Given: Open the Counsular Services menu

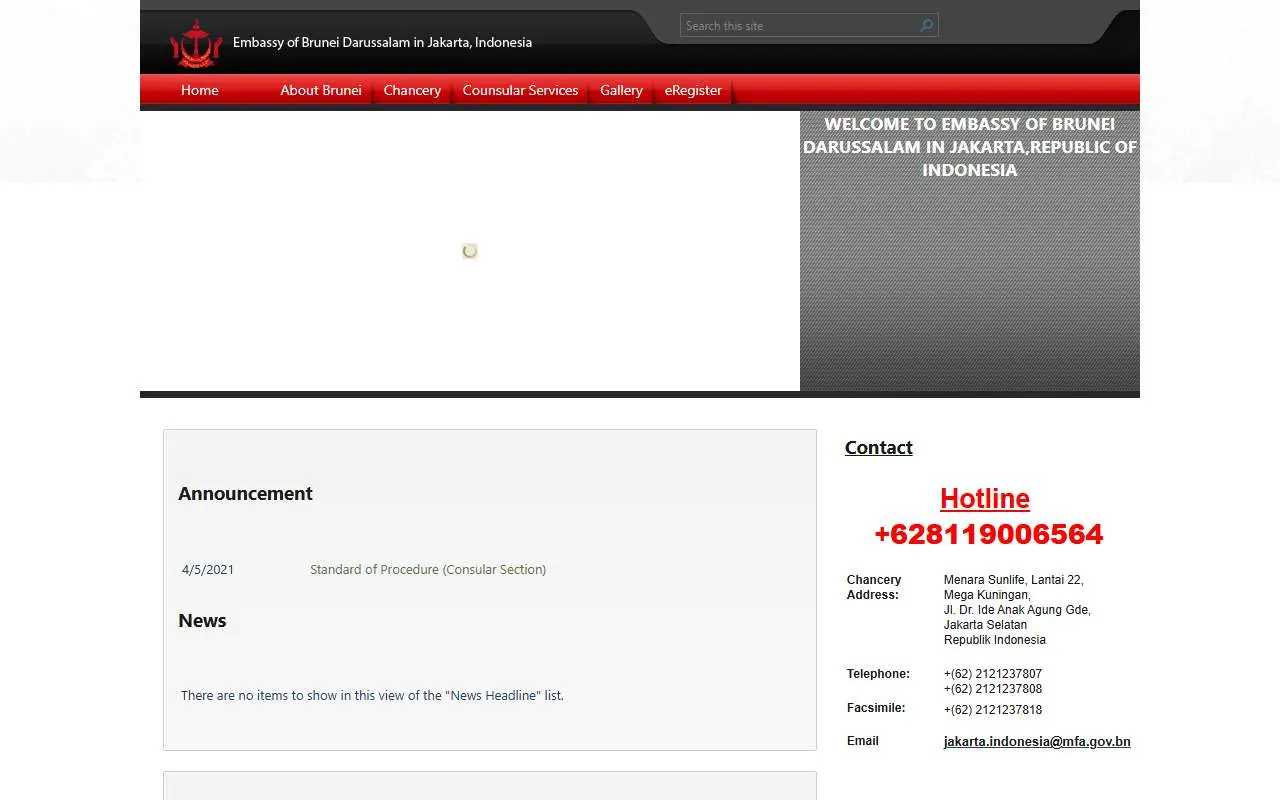Looking at the screenshot, I should [520, 90].
